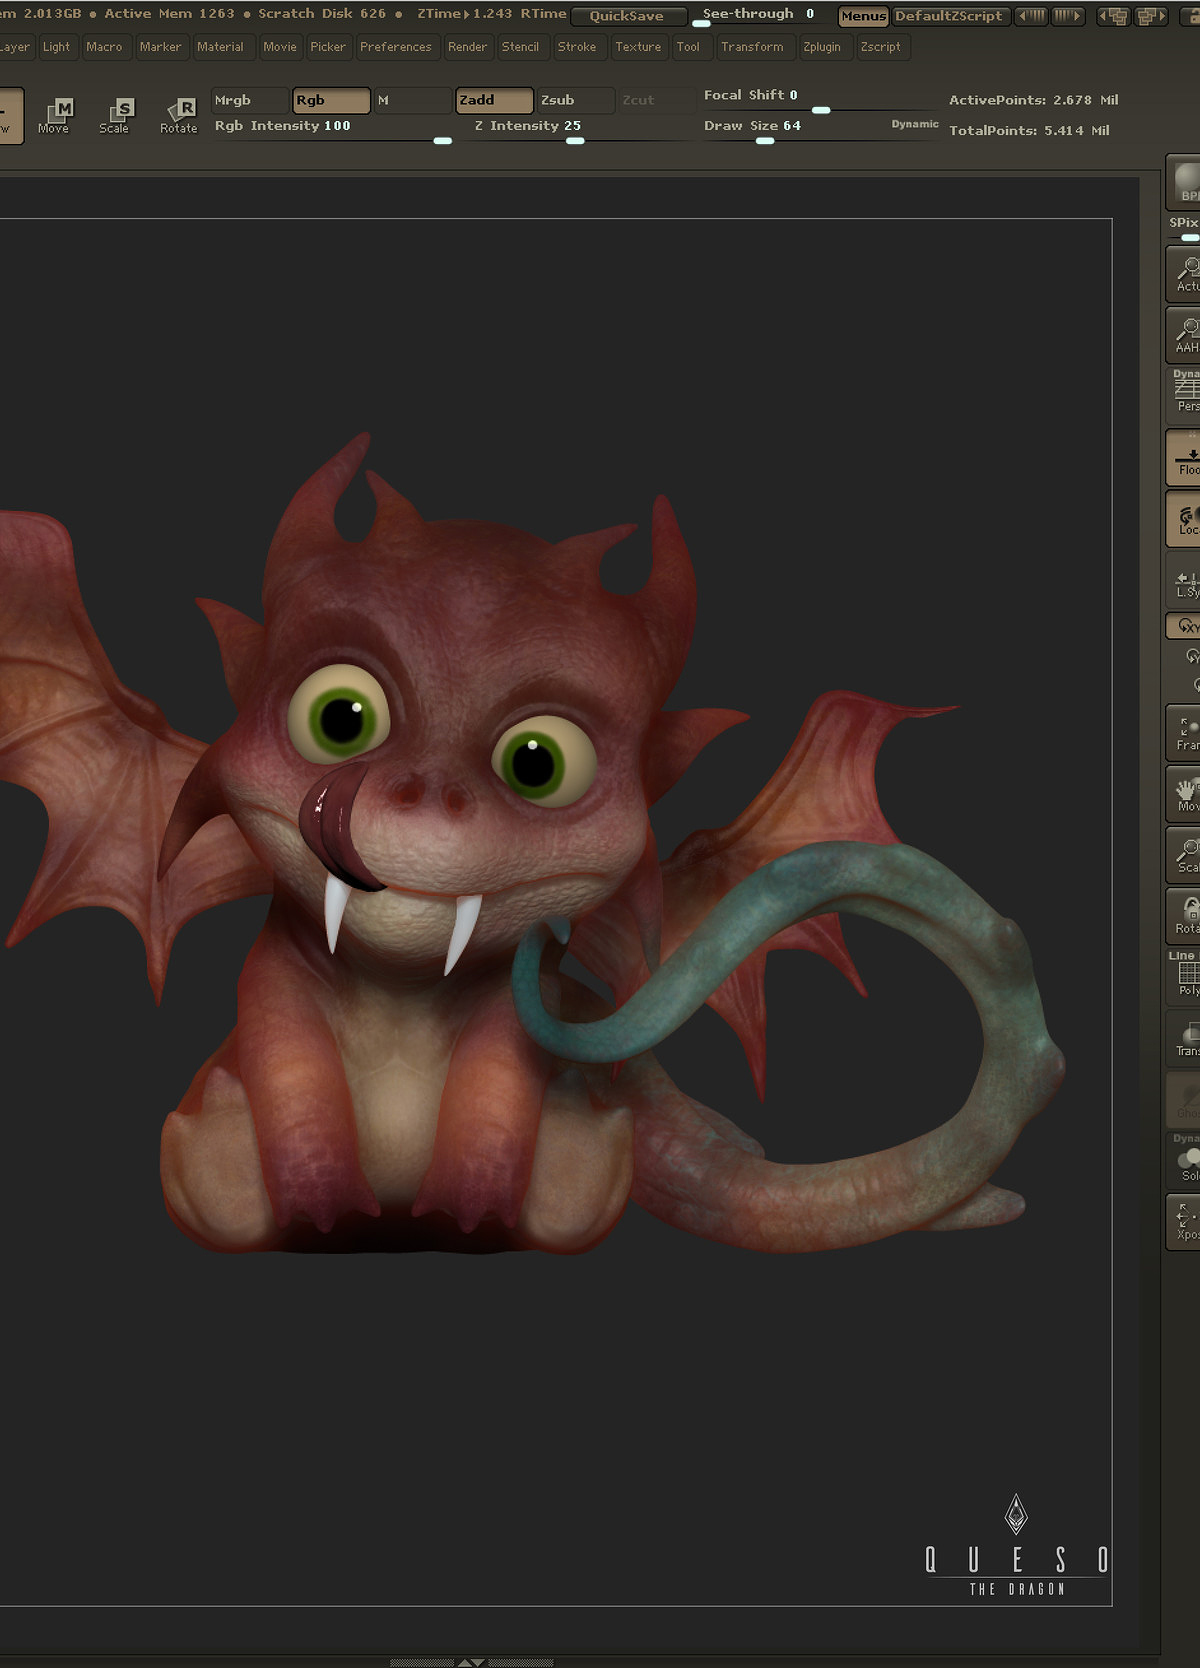
Task: Toggle the Zadd sculpt mode
Action: click(494, 100)
